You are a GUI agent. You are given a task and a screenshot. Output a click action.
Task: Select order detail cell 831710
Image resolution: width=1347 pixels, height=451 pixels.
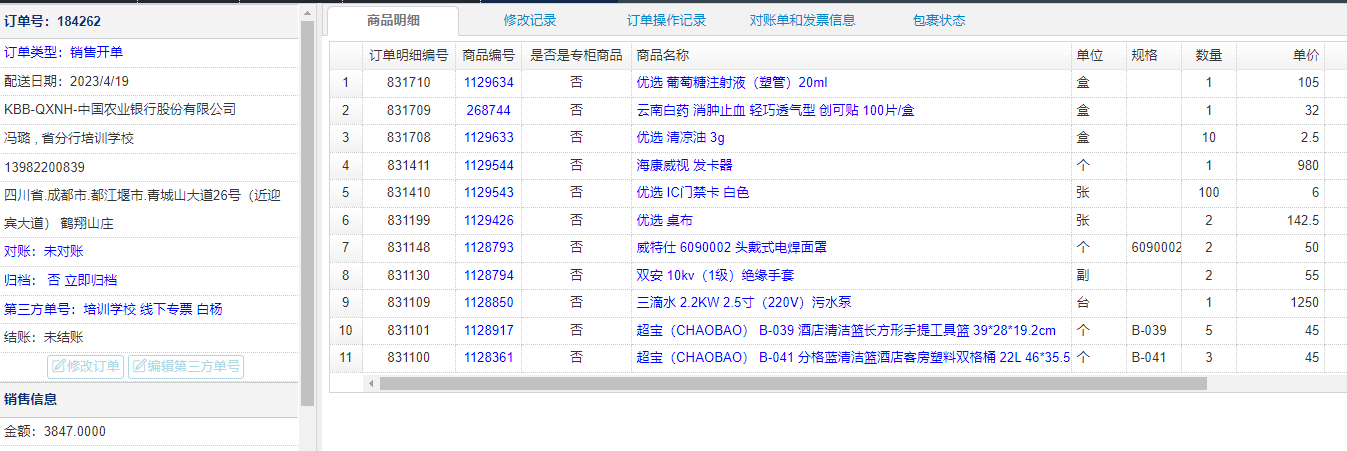coord(408,83)
